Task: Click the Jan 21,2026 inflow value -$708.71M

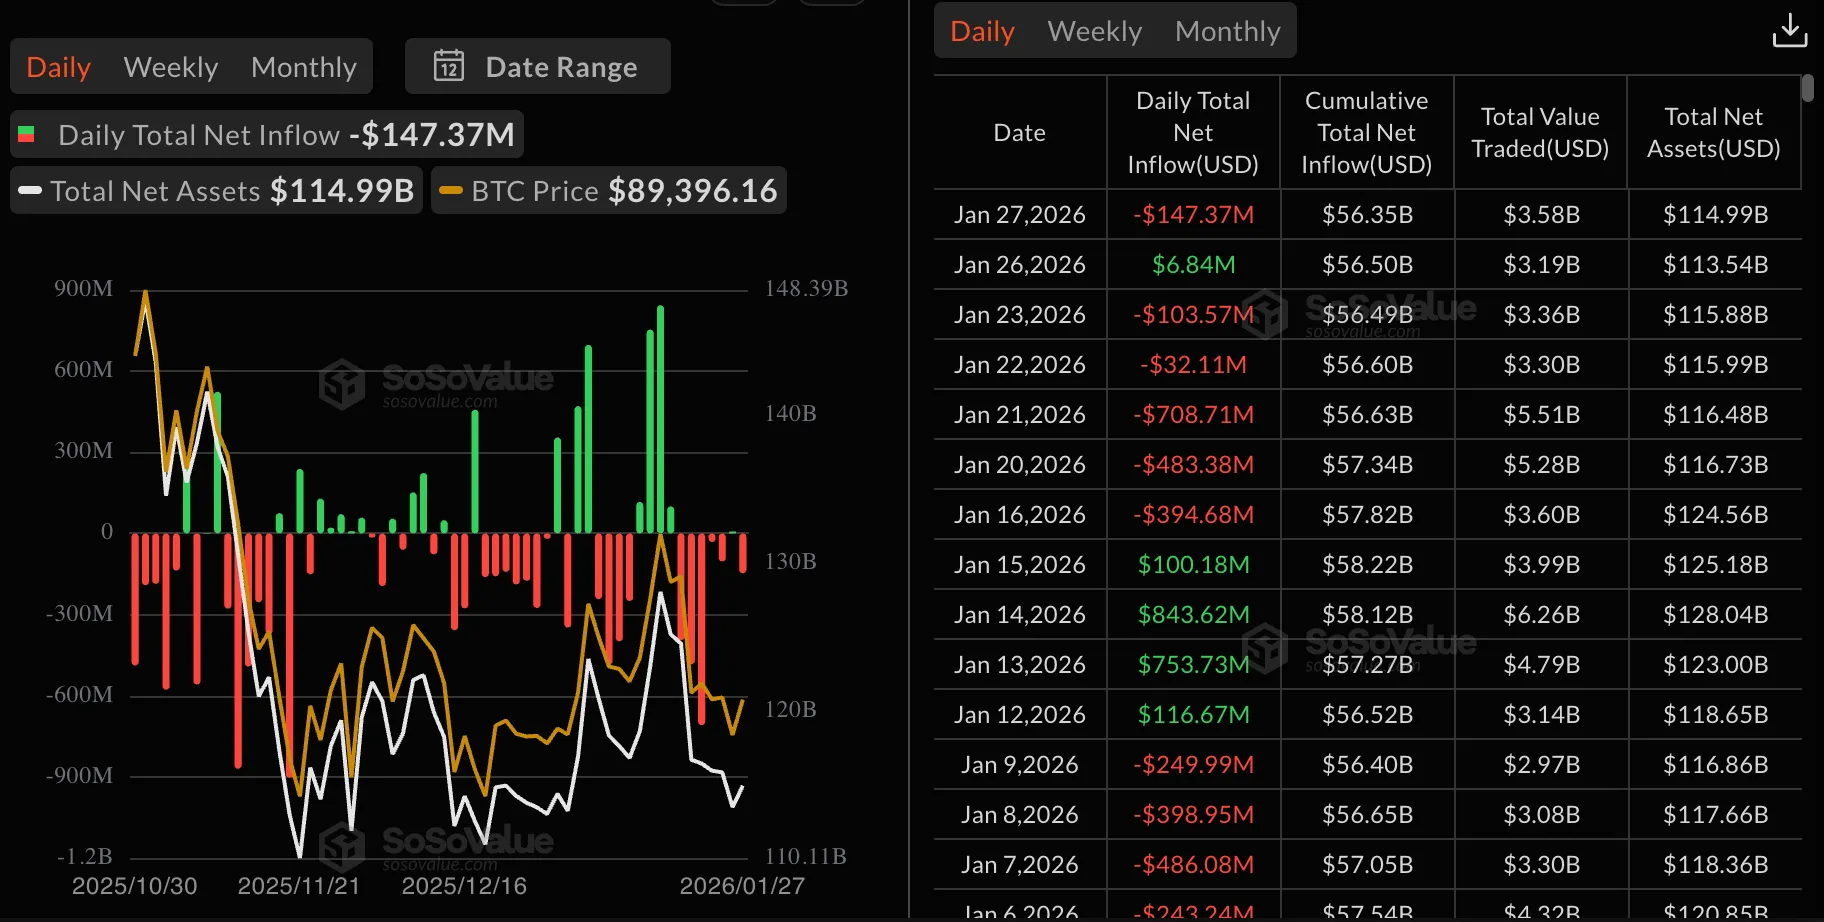Action: 1193,414
